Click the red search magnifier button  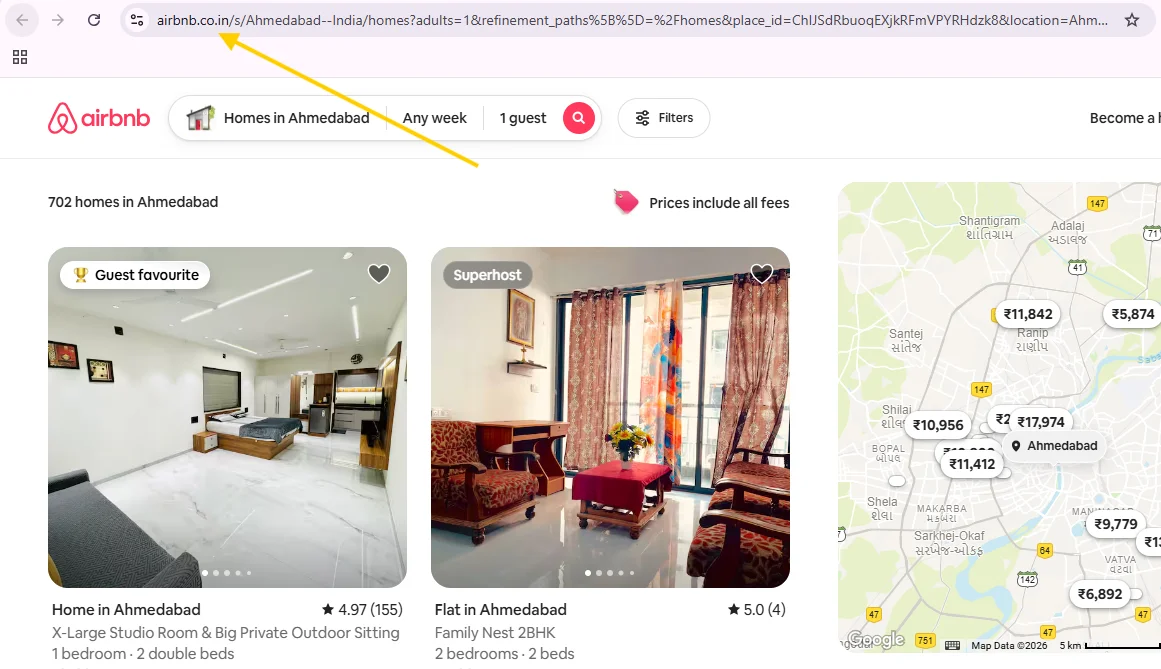tap(578, 117)
